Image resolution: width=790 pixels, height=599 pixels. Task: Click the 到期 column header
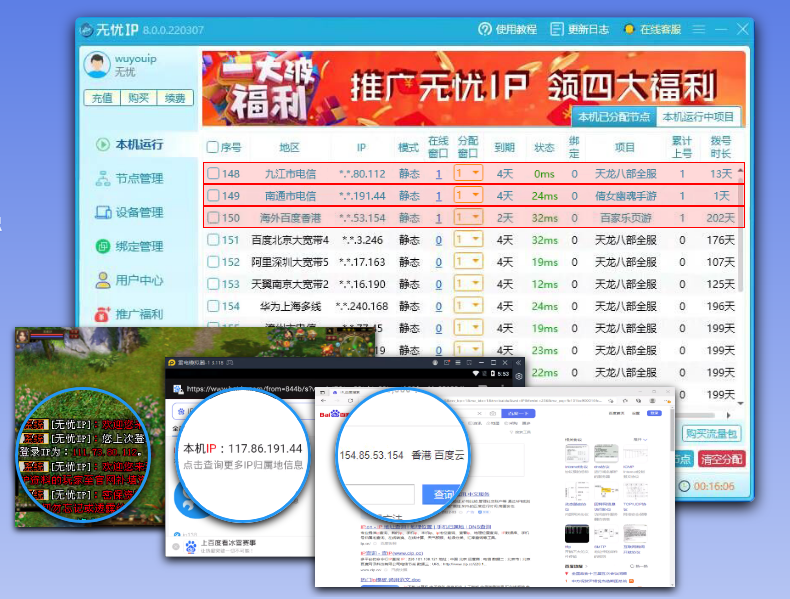tap(504, 148)
